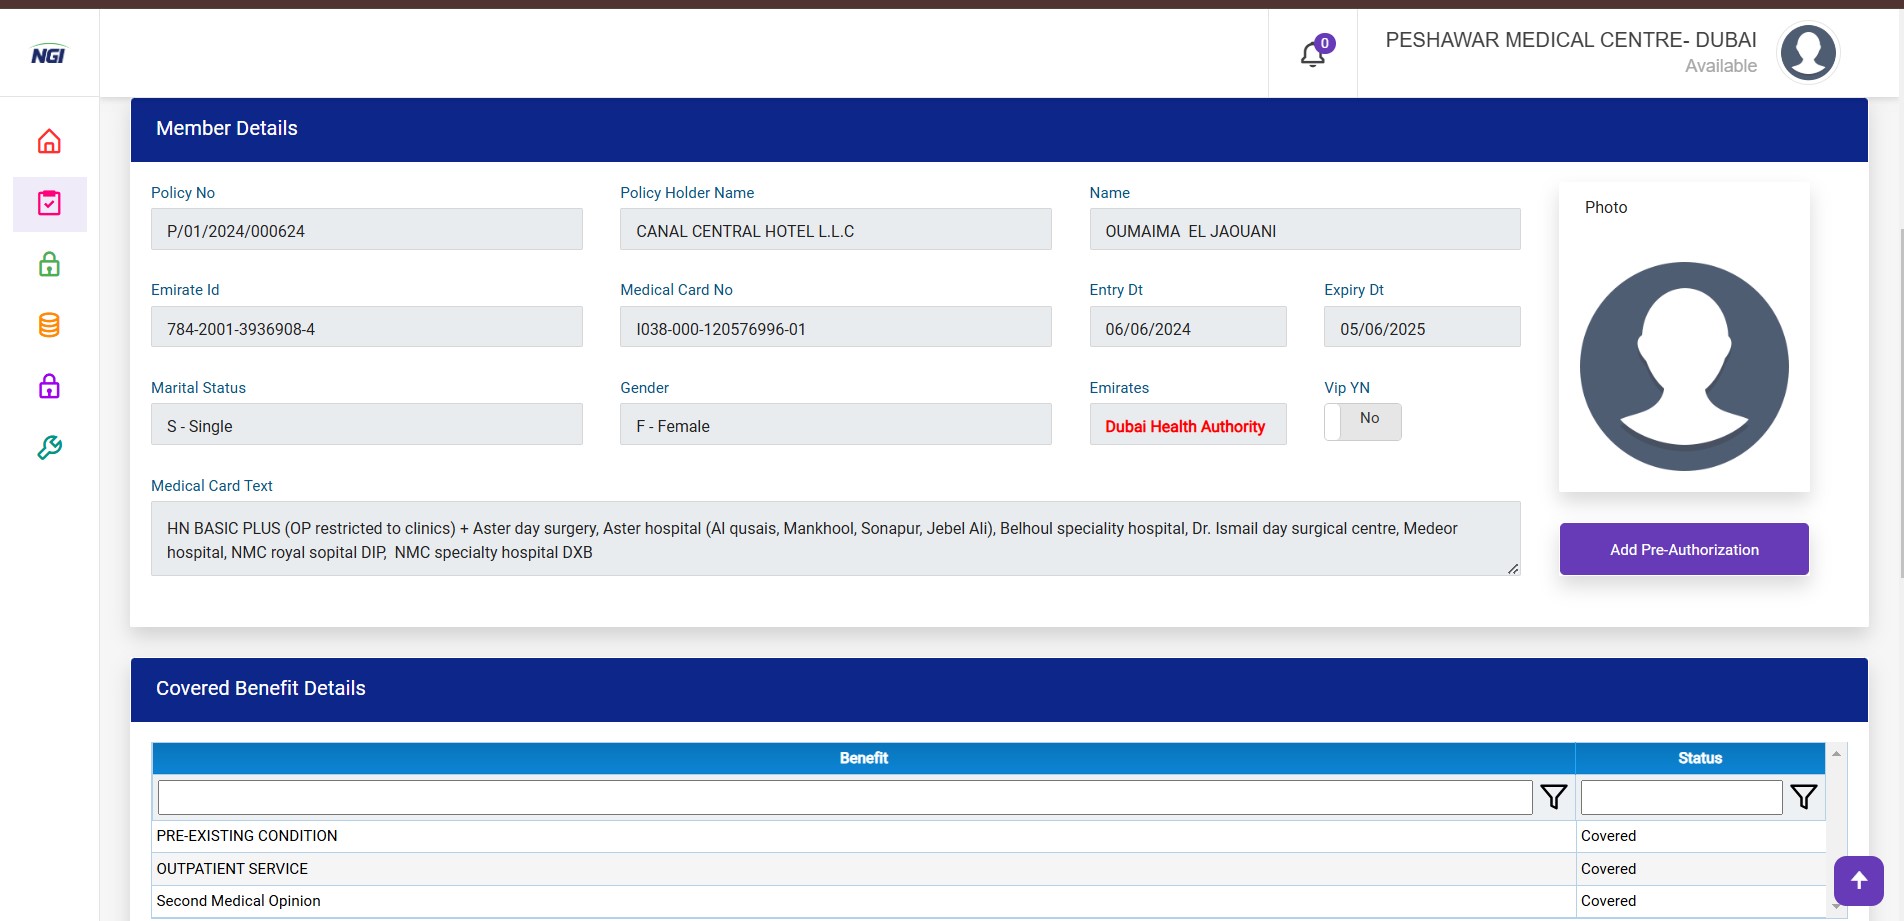Click the Status filter text field
The width and height of the screenshot is (1904, 921).
(1680, 797)
